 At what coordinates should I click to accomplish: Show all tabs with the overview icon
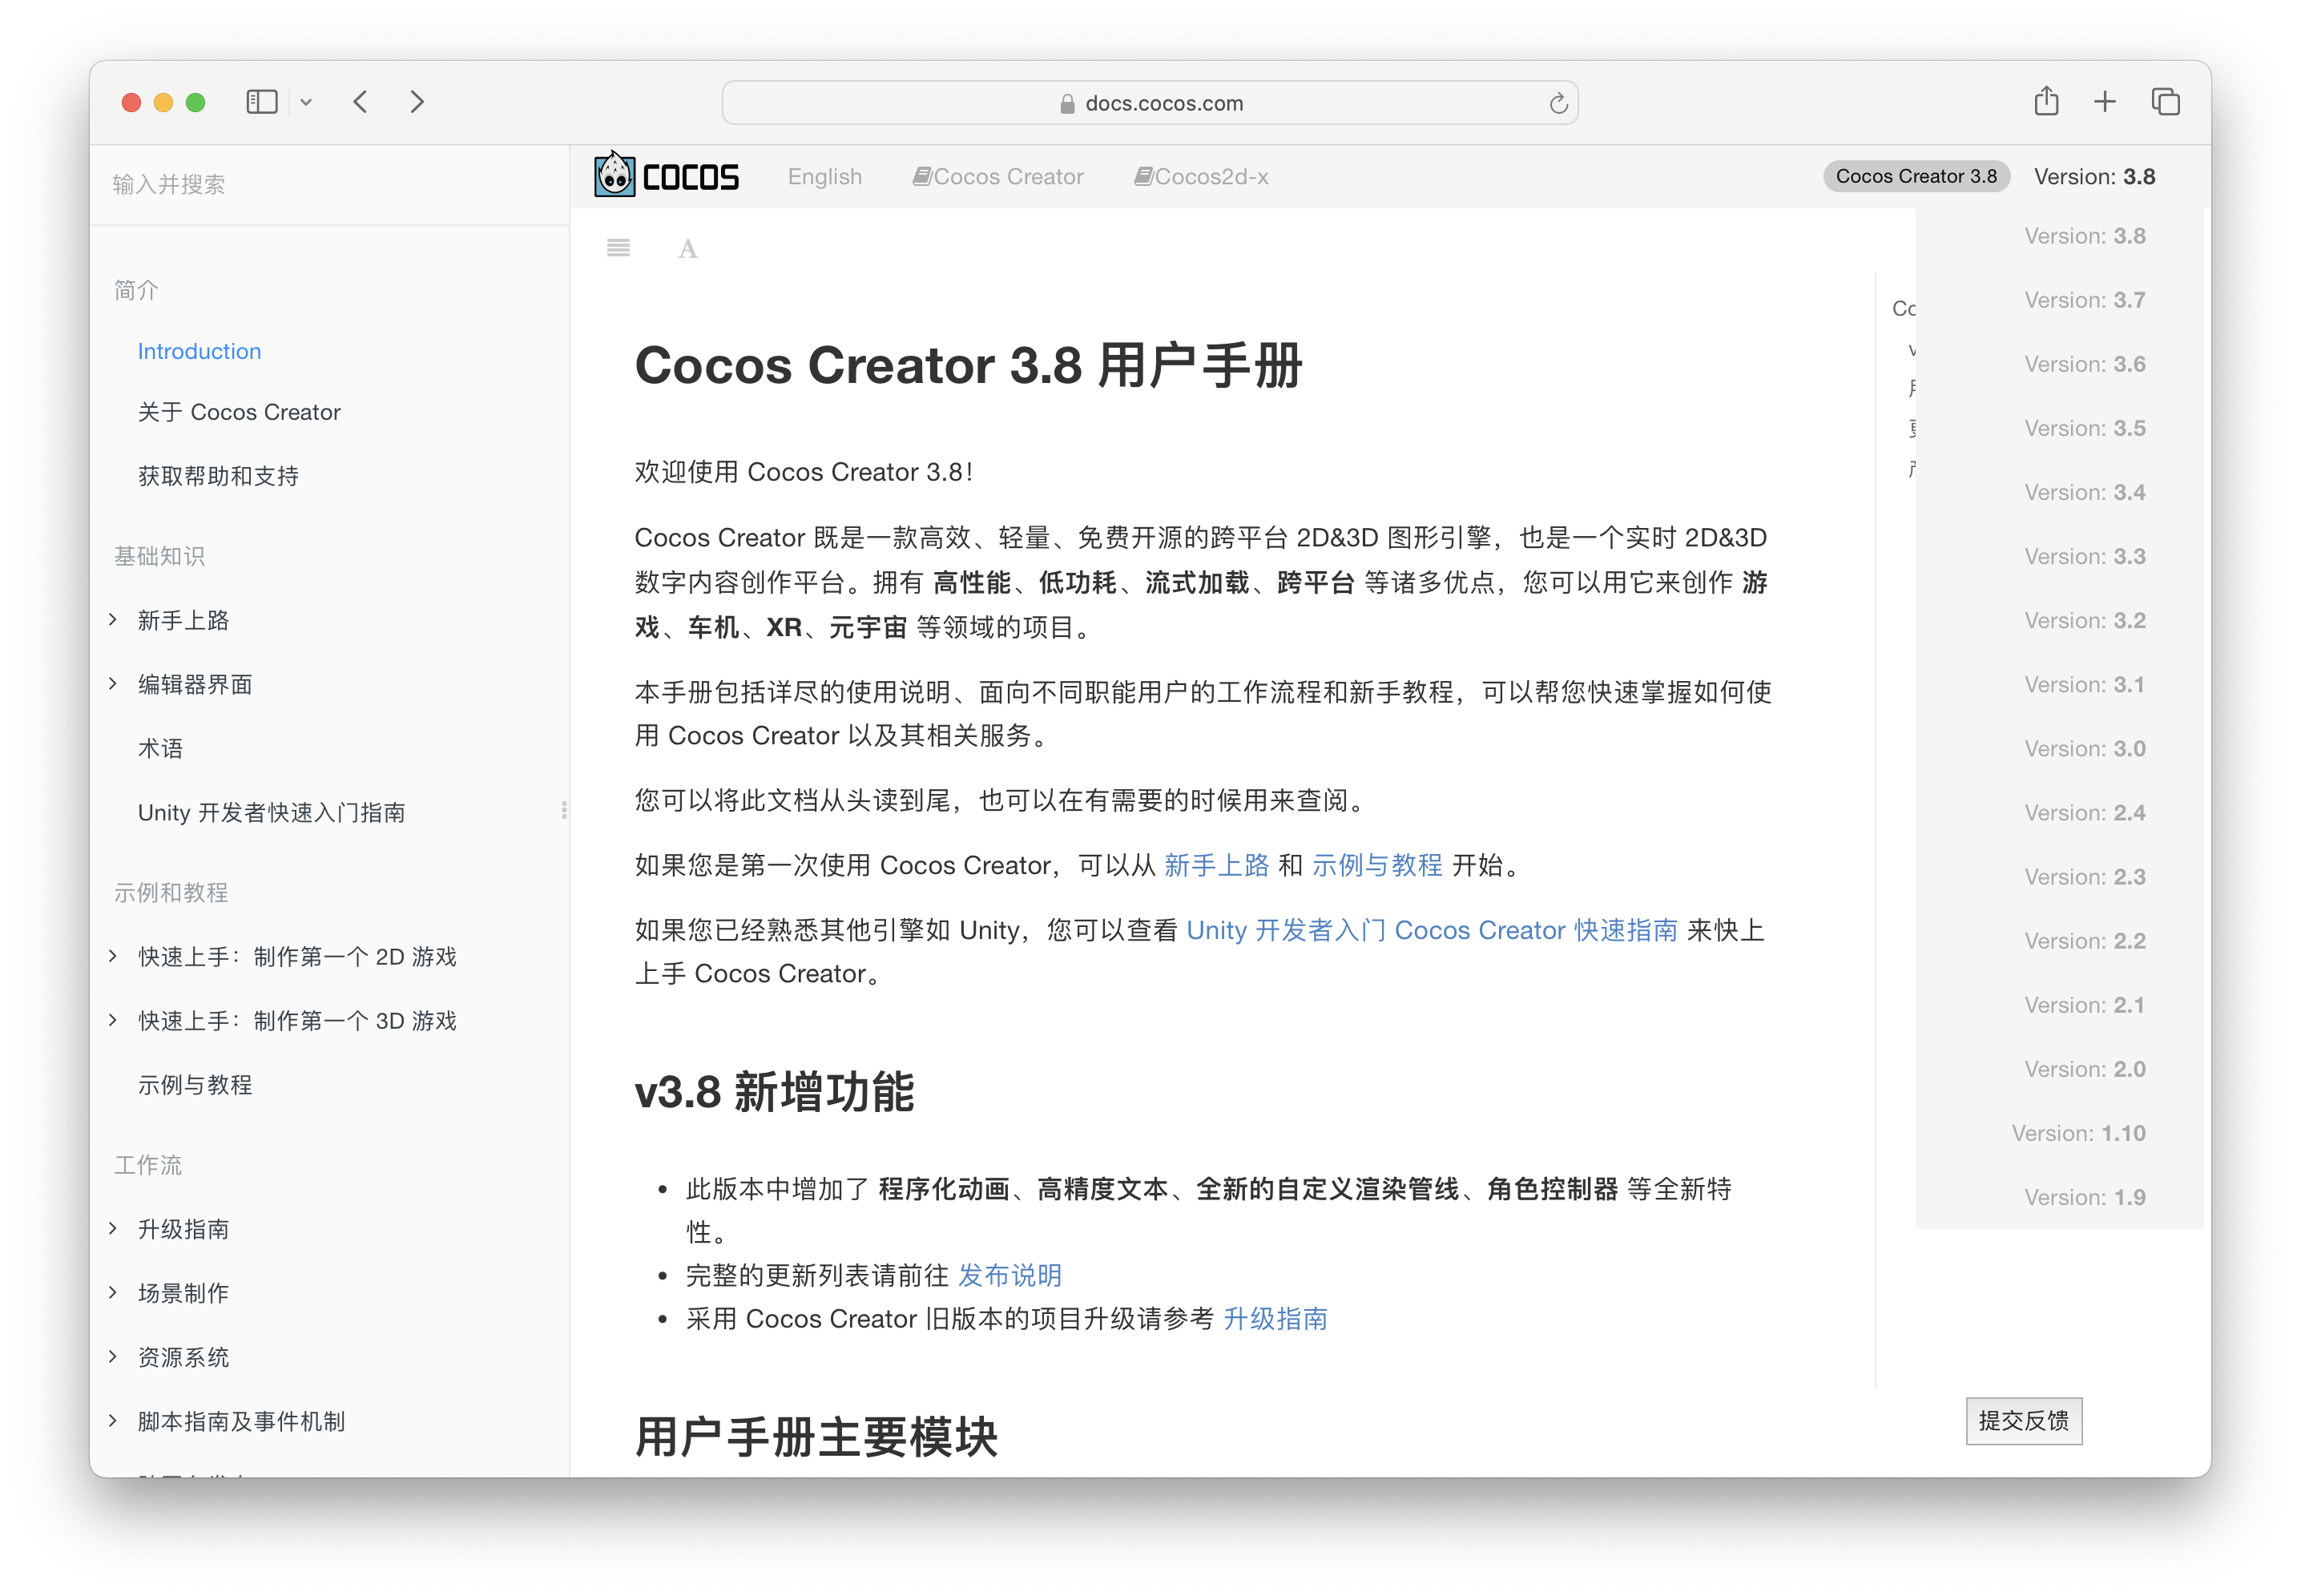point(2165,101)
